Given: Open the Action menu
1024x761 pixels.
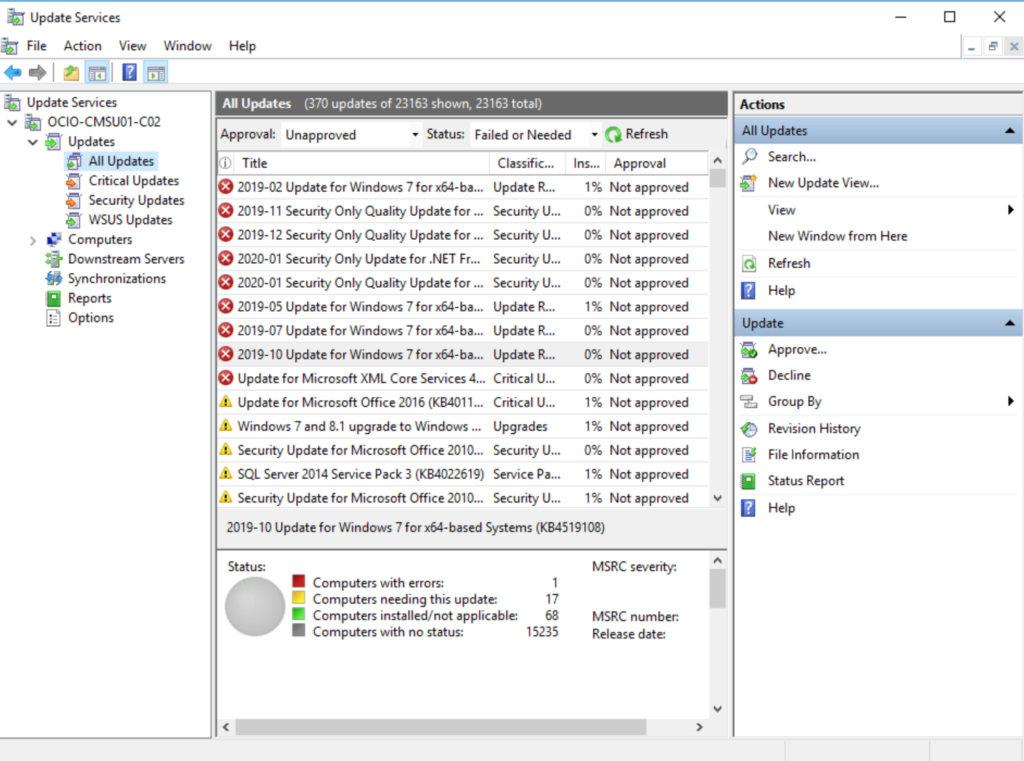Looking at the screenshot, I should click(x=82, y=46).
